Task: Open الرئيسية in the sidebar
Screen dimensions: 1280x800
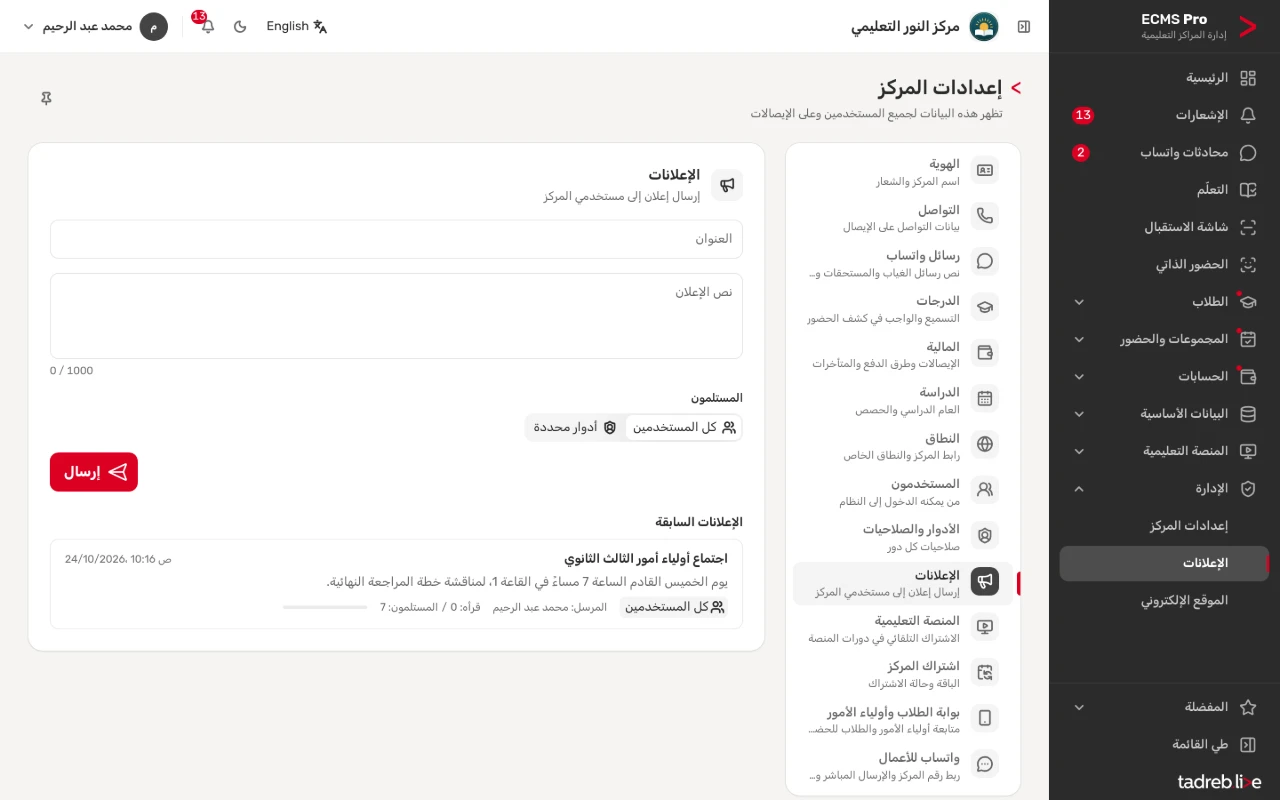Action: [1164, 78]
